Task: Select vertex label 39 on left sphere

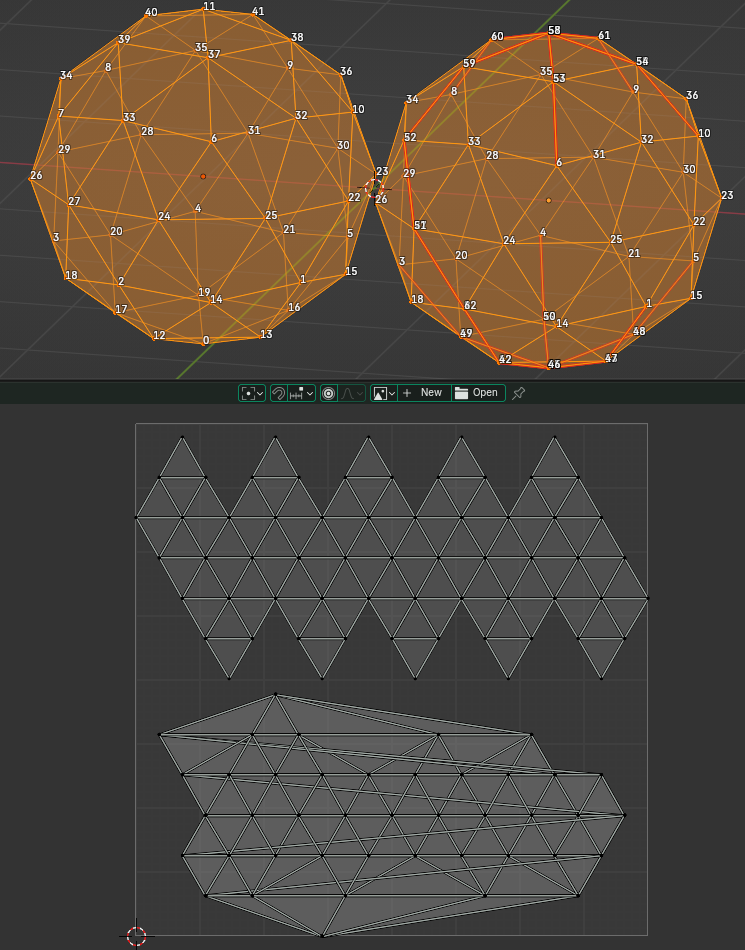Action: (124, 39)
